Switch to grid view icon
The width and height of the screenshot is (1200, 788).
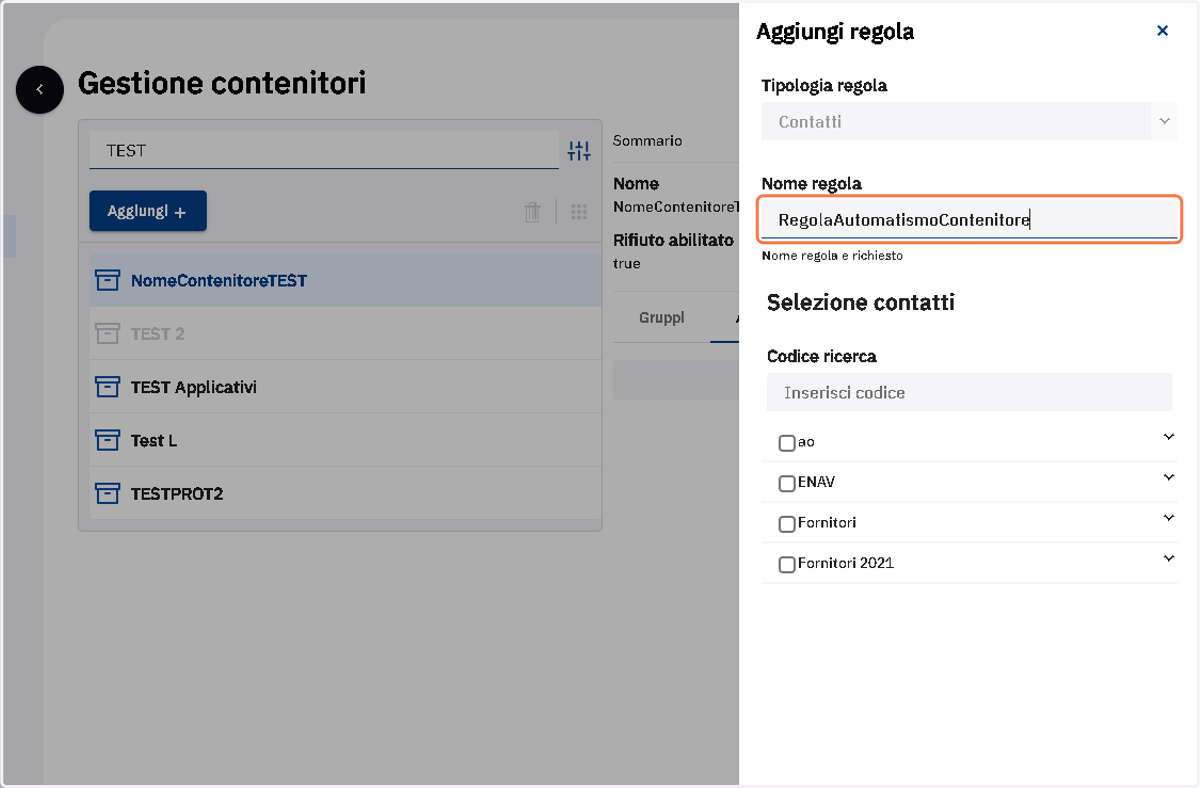pyautogui.click(x=579, y=212)
